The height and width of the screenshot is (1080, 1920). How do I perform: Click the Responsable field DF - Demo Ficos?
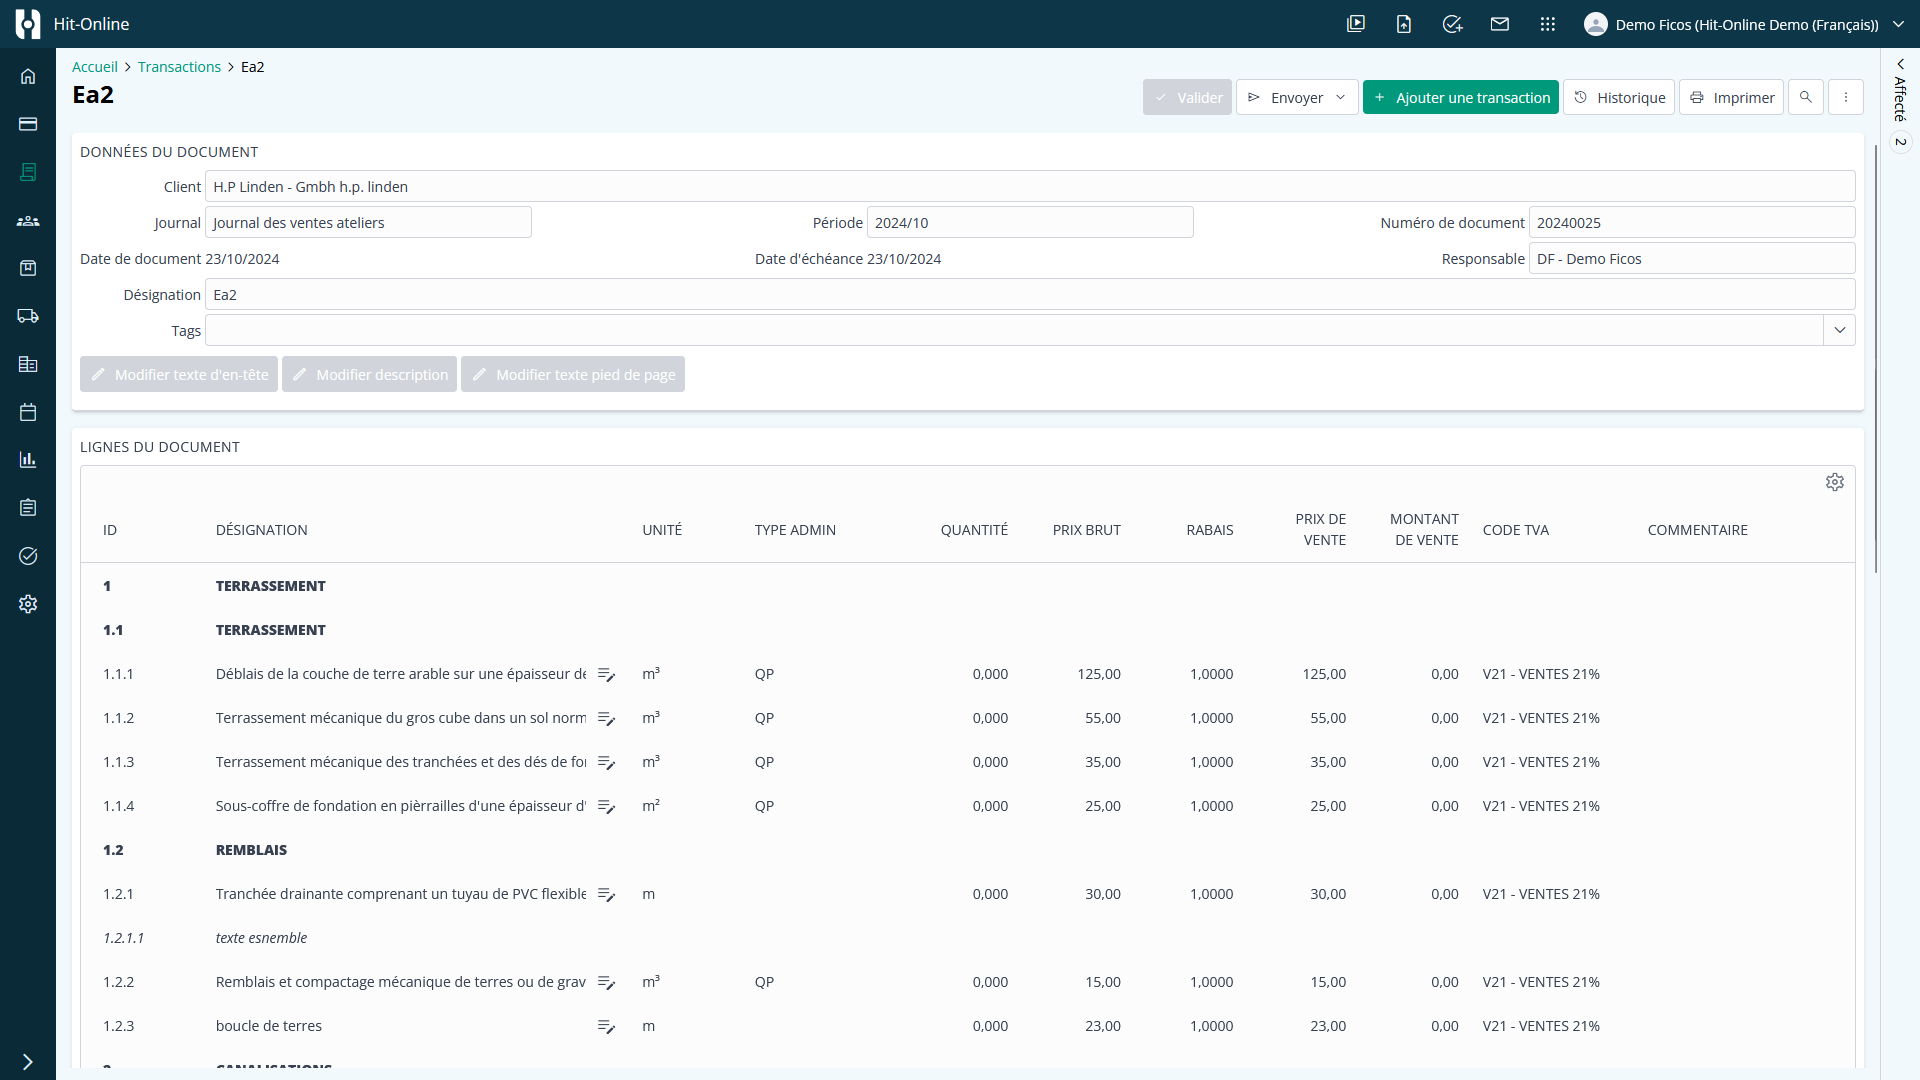pos(1692,258)
